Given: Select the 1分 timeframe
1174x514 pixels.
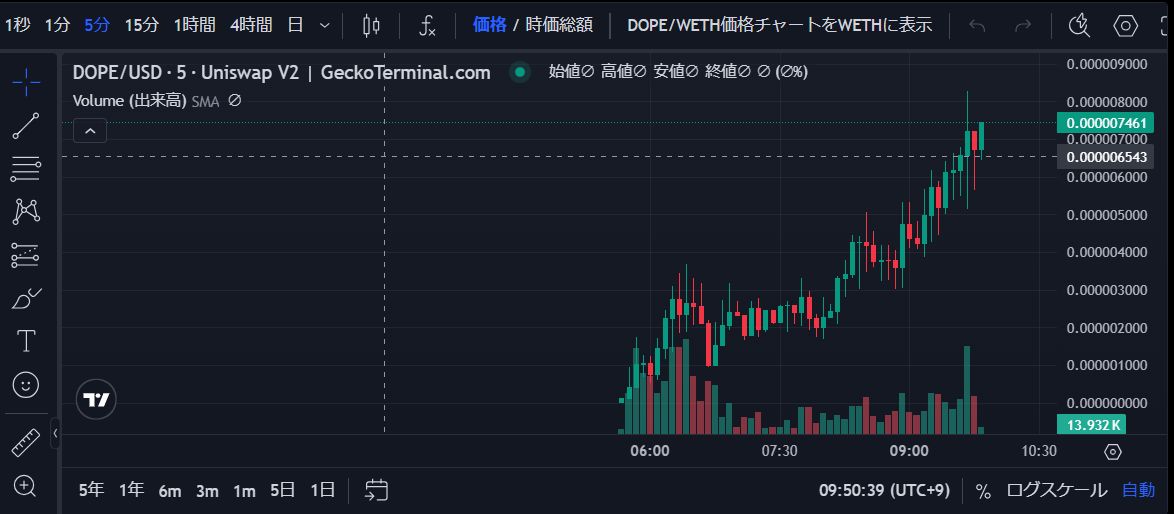Looking at the screenshot, I should click(57, 25).
